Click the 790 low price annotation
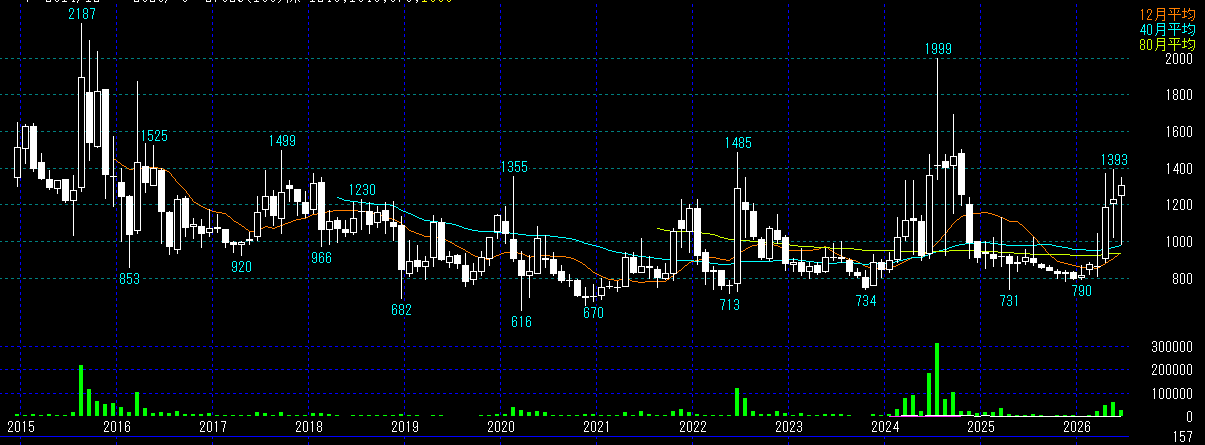Image resolution: width=1205 pixels, height=445 pixels. pyautogui.click(x=1081, y=291)
